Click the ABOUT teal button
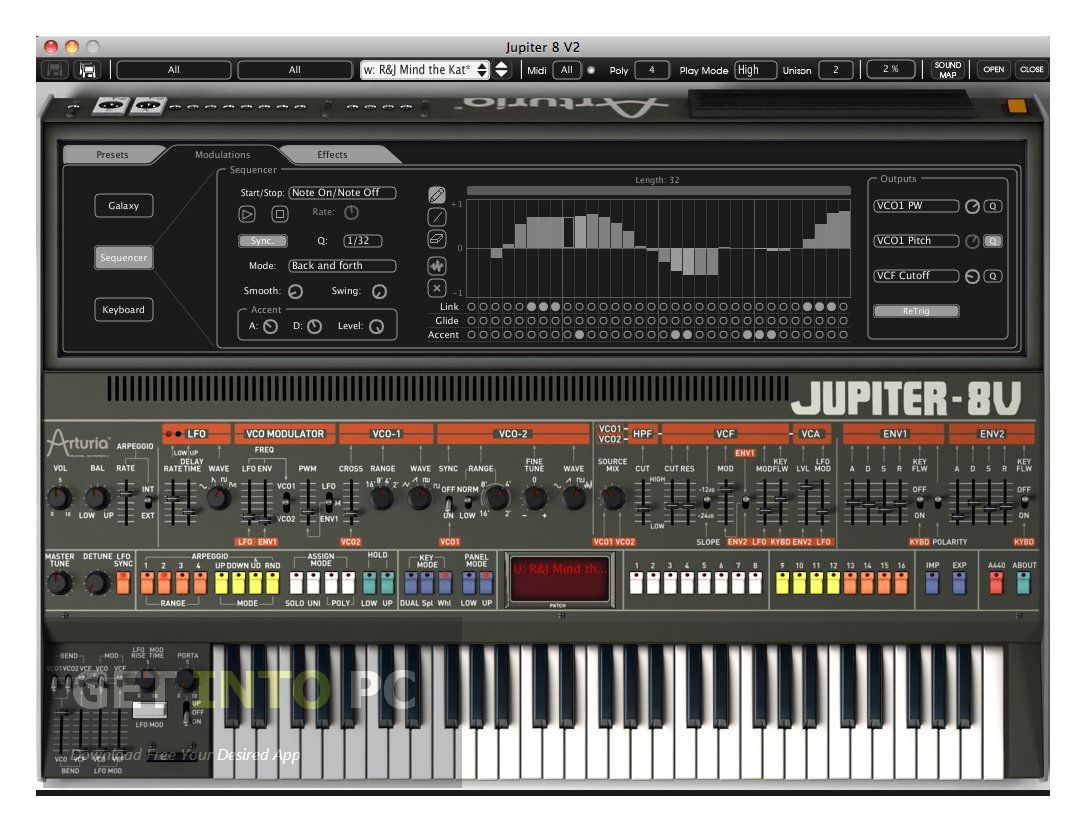This screenshot has height=832, width=1086. (x=1024, y=583)
